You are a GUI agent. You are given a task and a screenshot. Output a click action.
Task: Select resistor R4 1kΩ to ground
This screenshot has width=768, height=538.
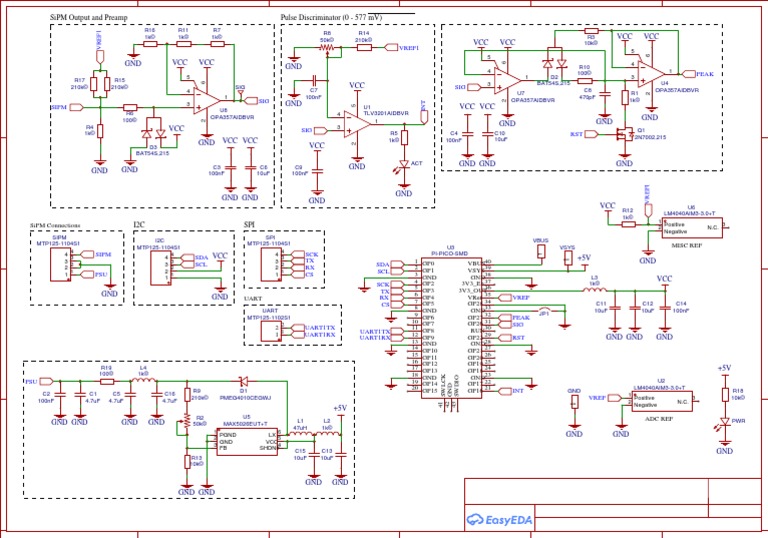click(x=100, y=131)
